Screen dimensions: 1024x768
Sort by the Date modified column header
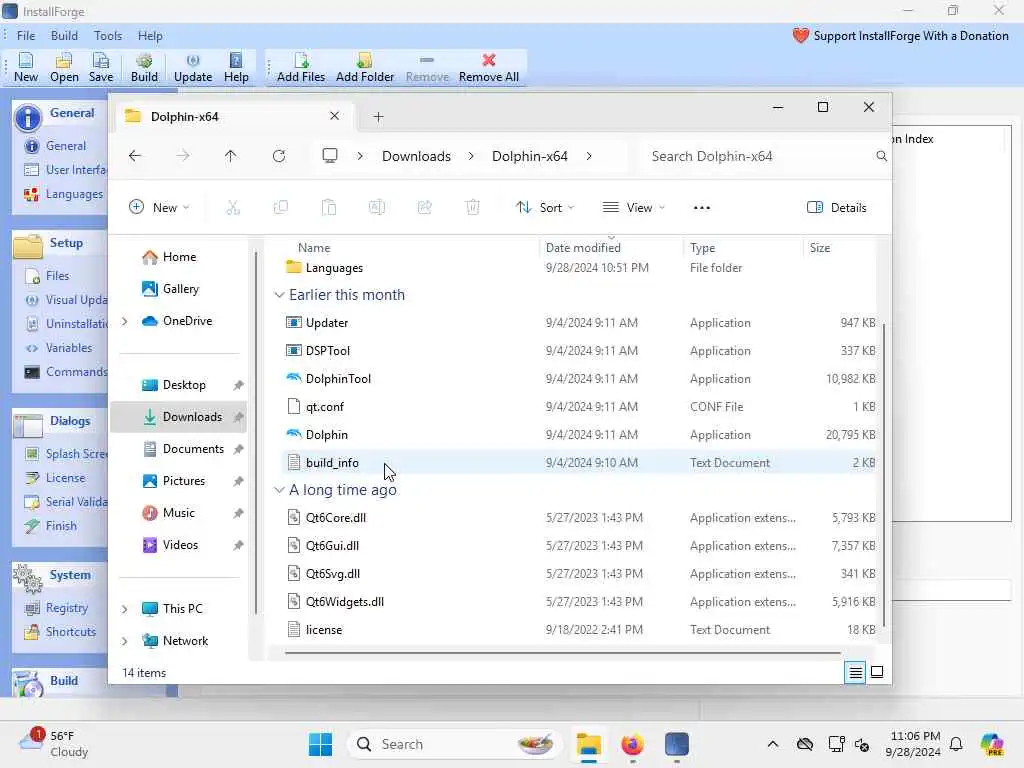(583, 248)
